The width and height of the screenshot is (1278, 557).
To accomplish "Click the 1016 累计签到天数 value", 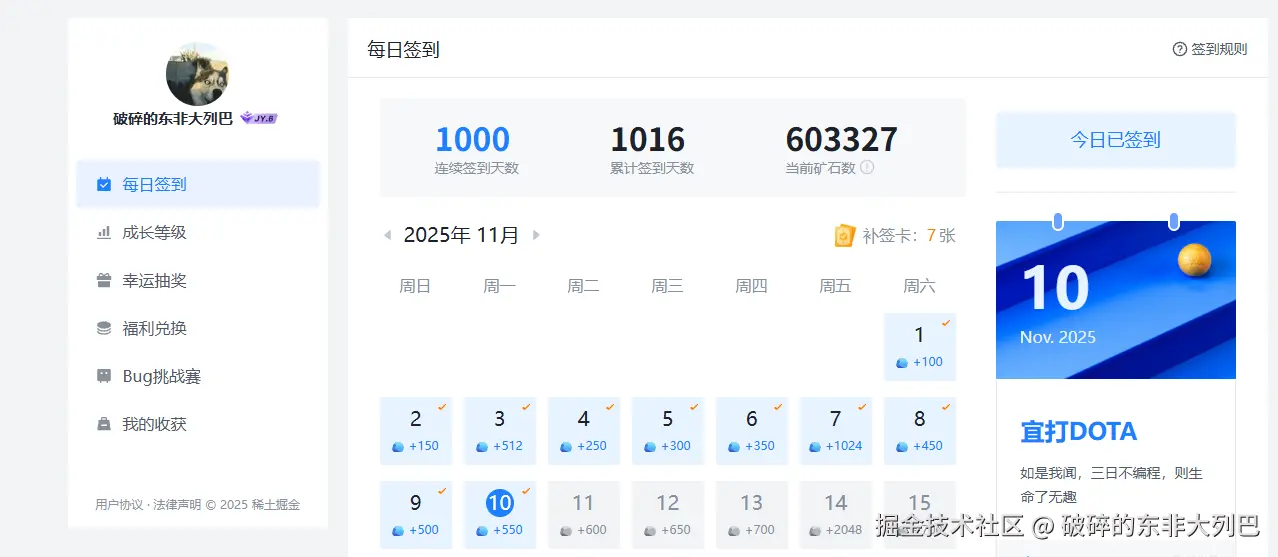I will tap(648, 139).
